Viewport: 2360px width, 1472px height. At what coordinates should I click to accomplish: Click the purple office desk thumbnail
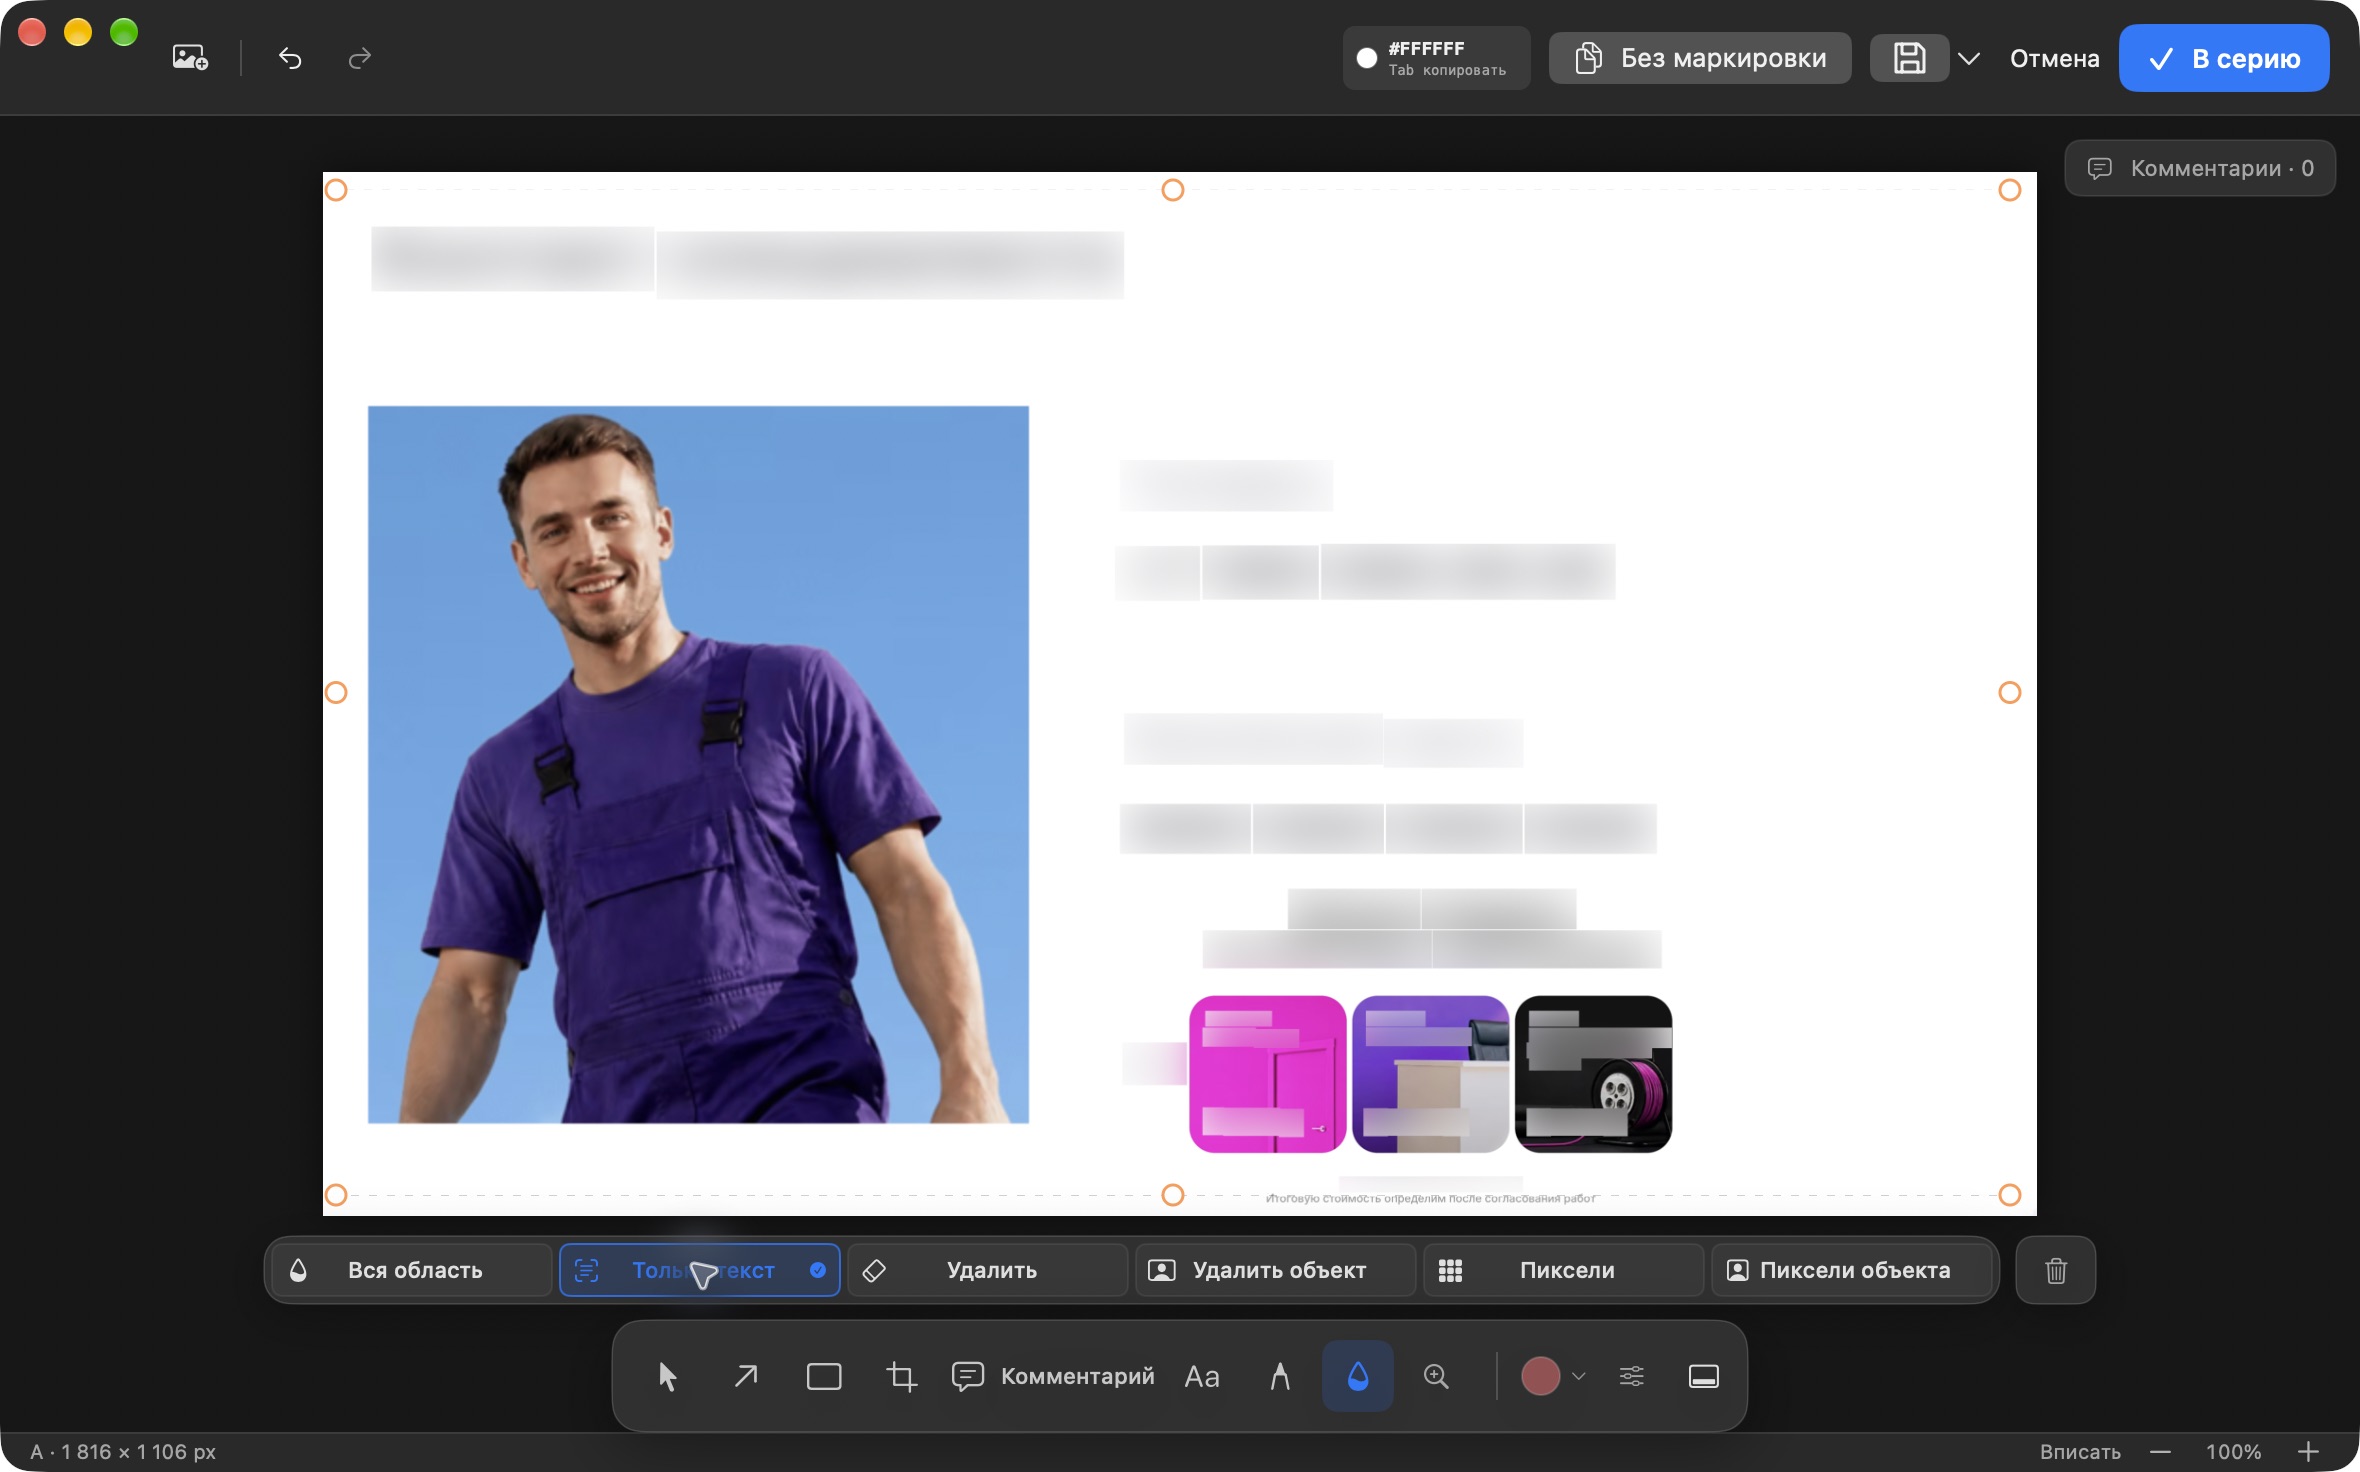[1430, 1074]
